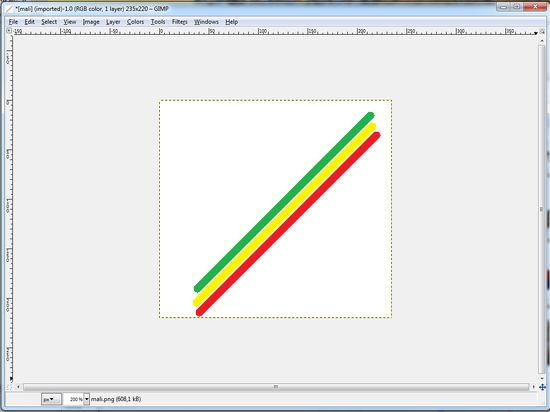
Task: Click the GIMP icon in the title bar
Action: pyautogui.click(x=9, y=8)
